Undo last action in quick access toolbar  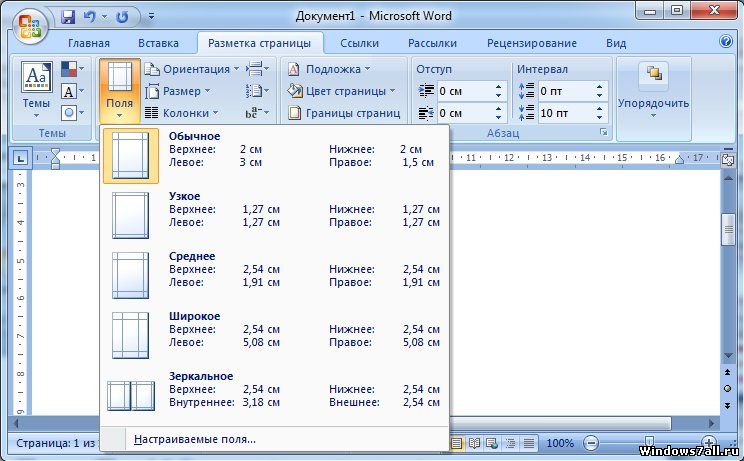tap(89, 18)
